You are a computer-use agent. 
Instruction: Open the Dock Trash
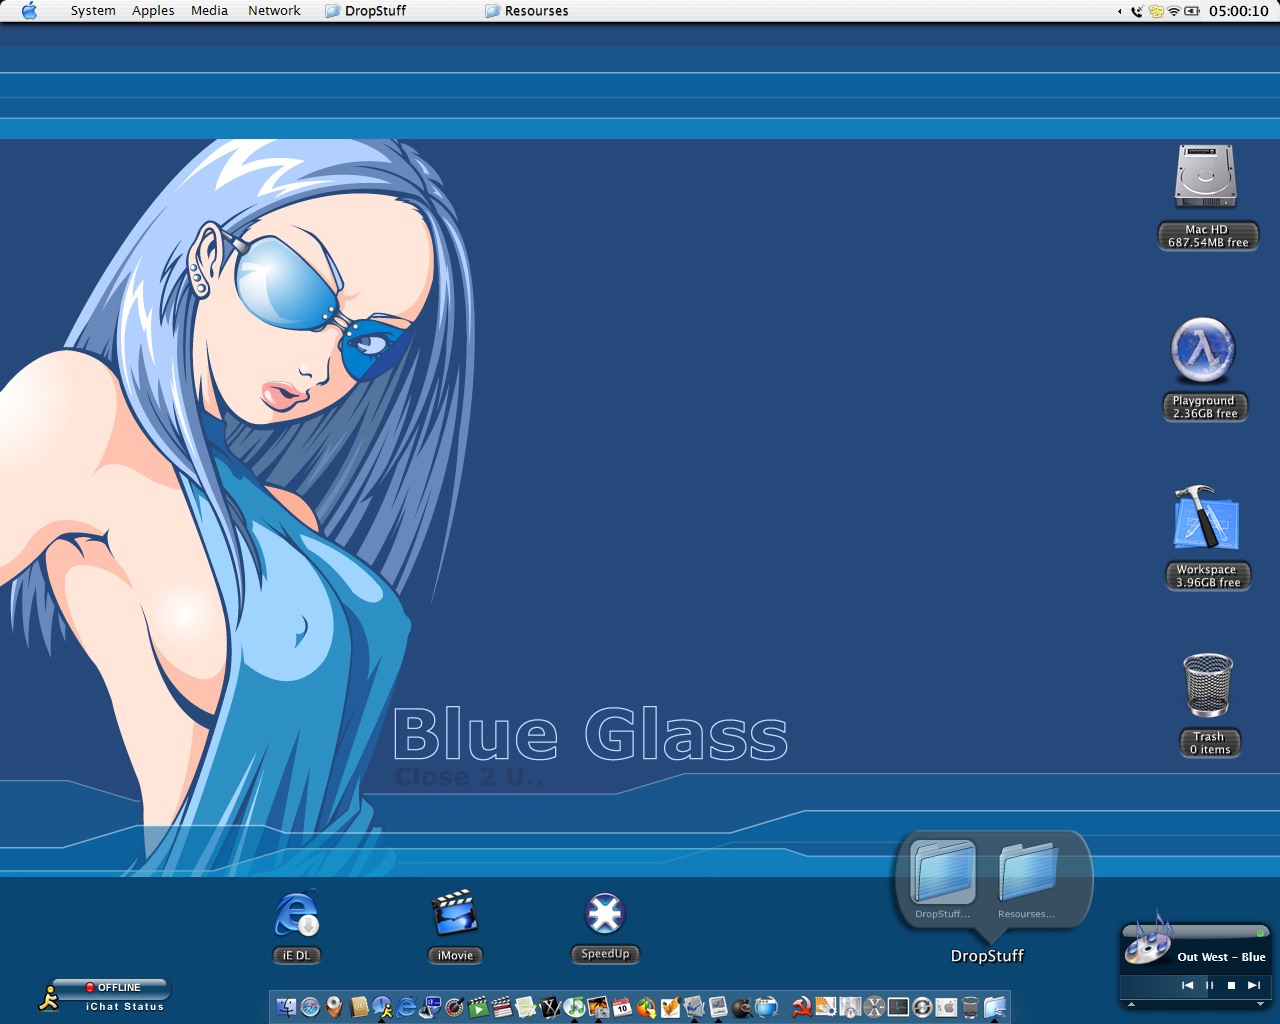(x=970, y=1007)
